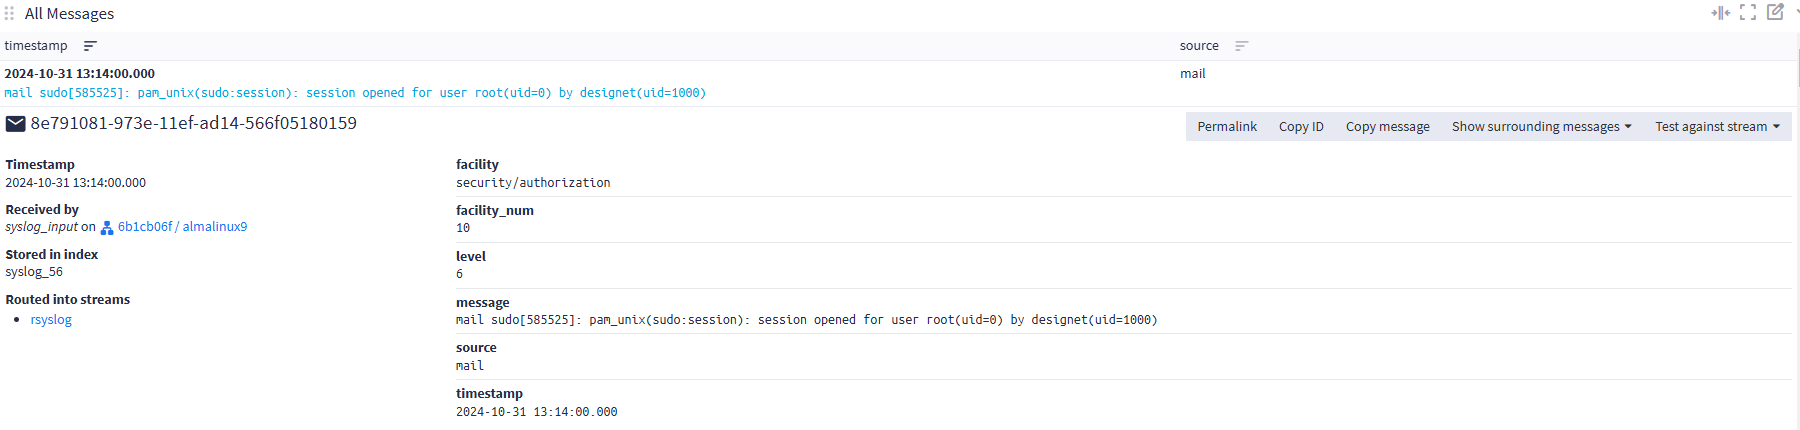Click the edit widget pencil icon
This screenshot has width=1800, height=430.
tap(1775, 13)
